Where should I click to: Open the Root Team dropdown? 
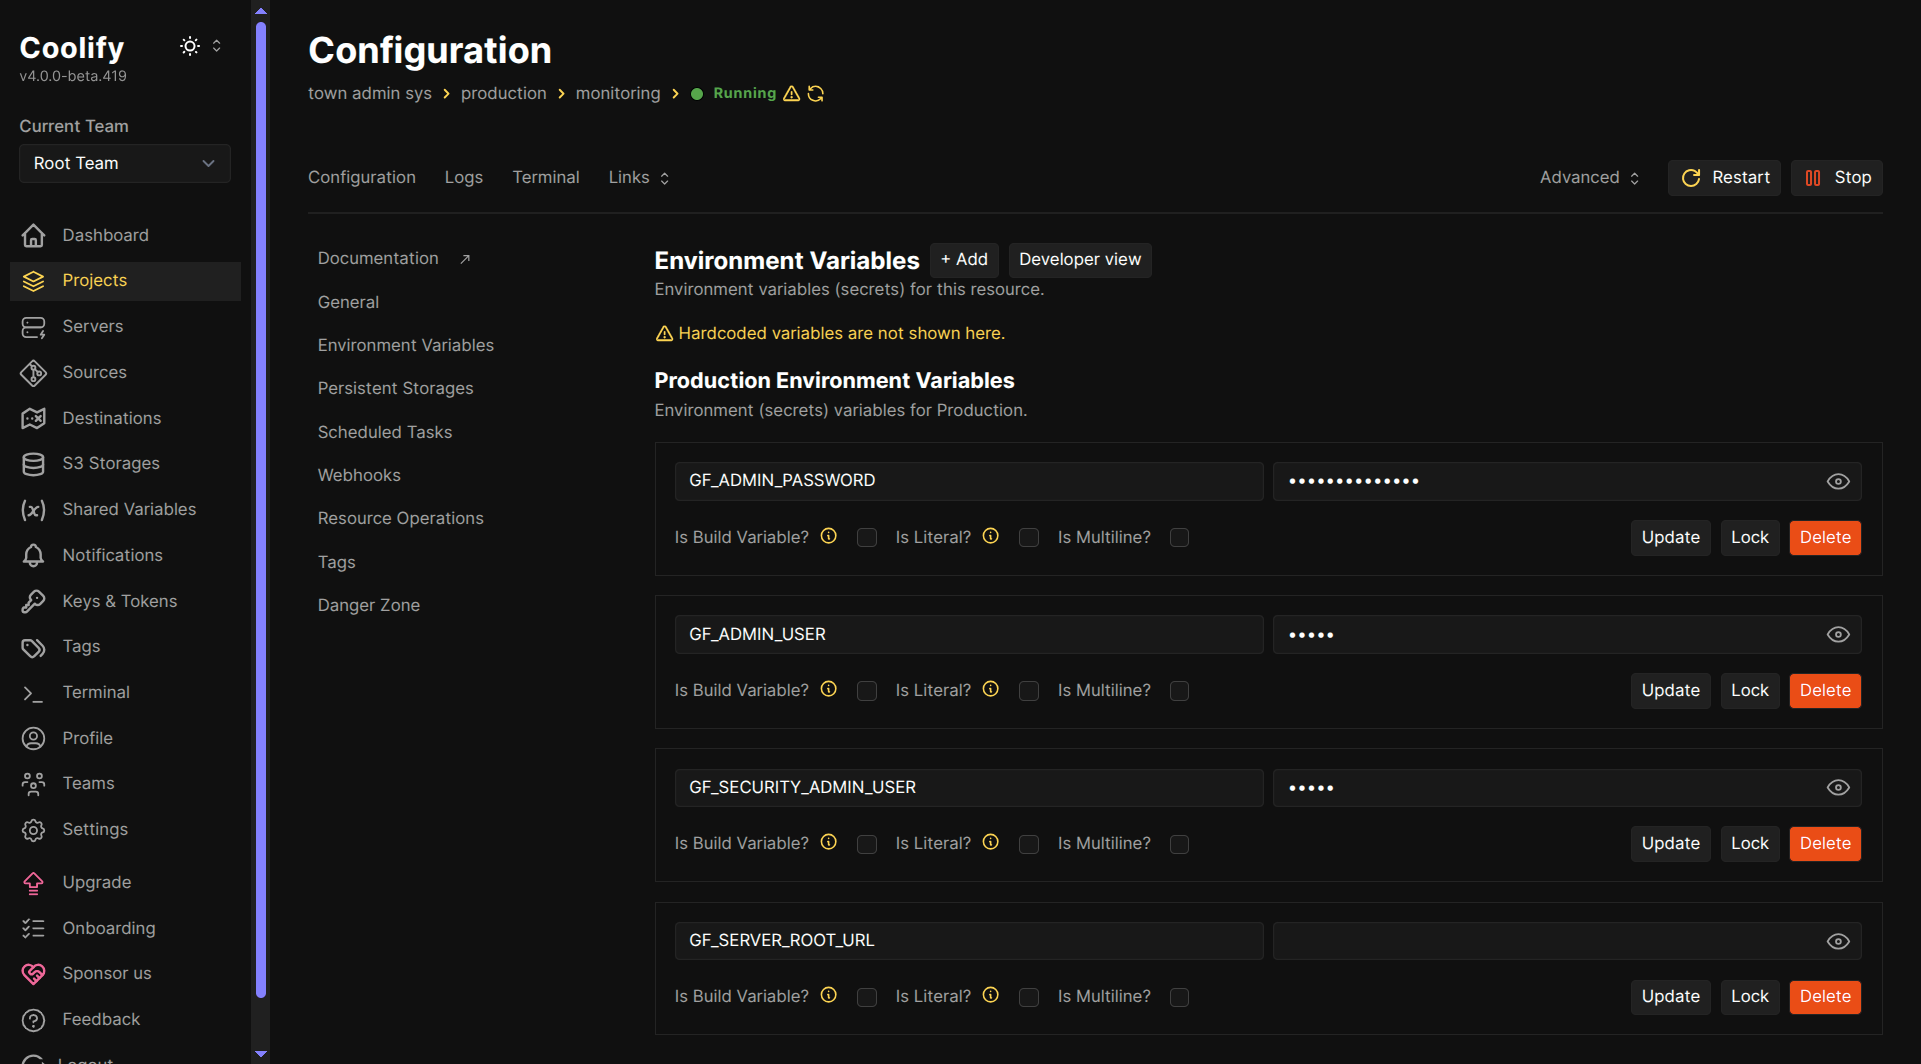(x=124, y=163)
